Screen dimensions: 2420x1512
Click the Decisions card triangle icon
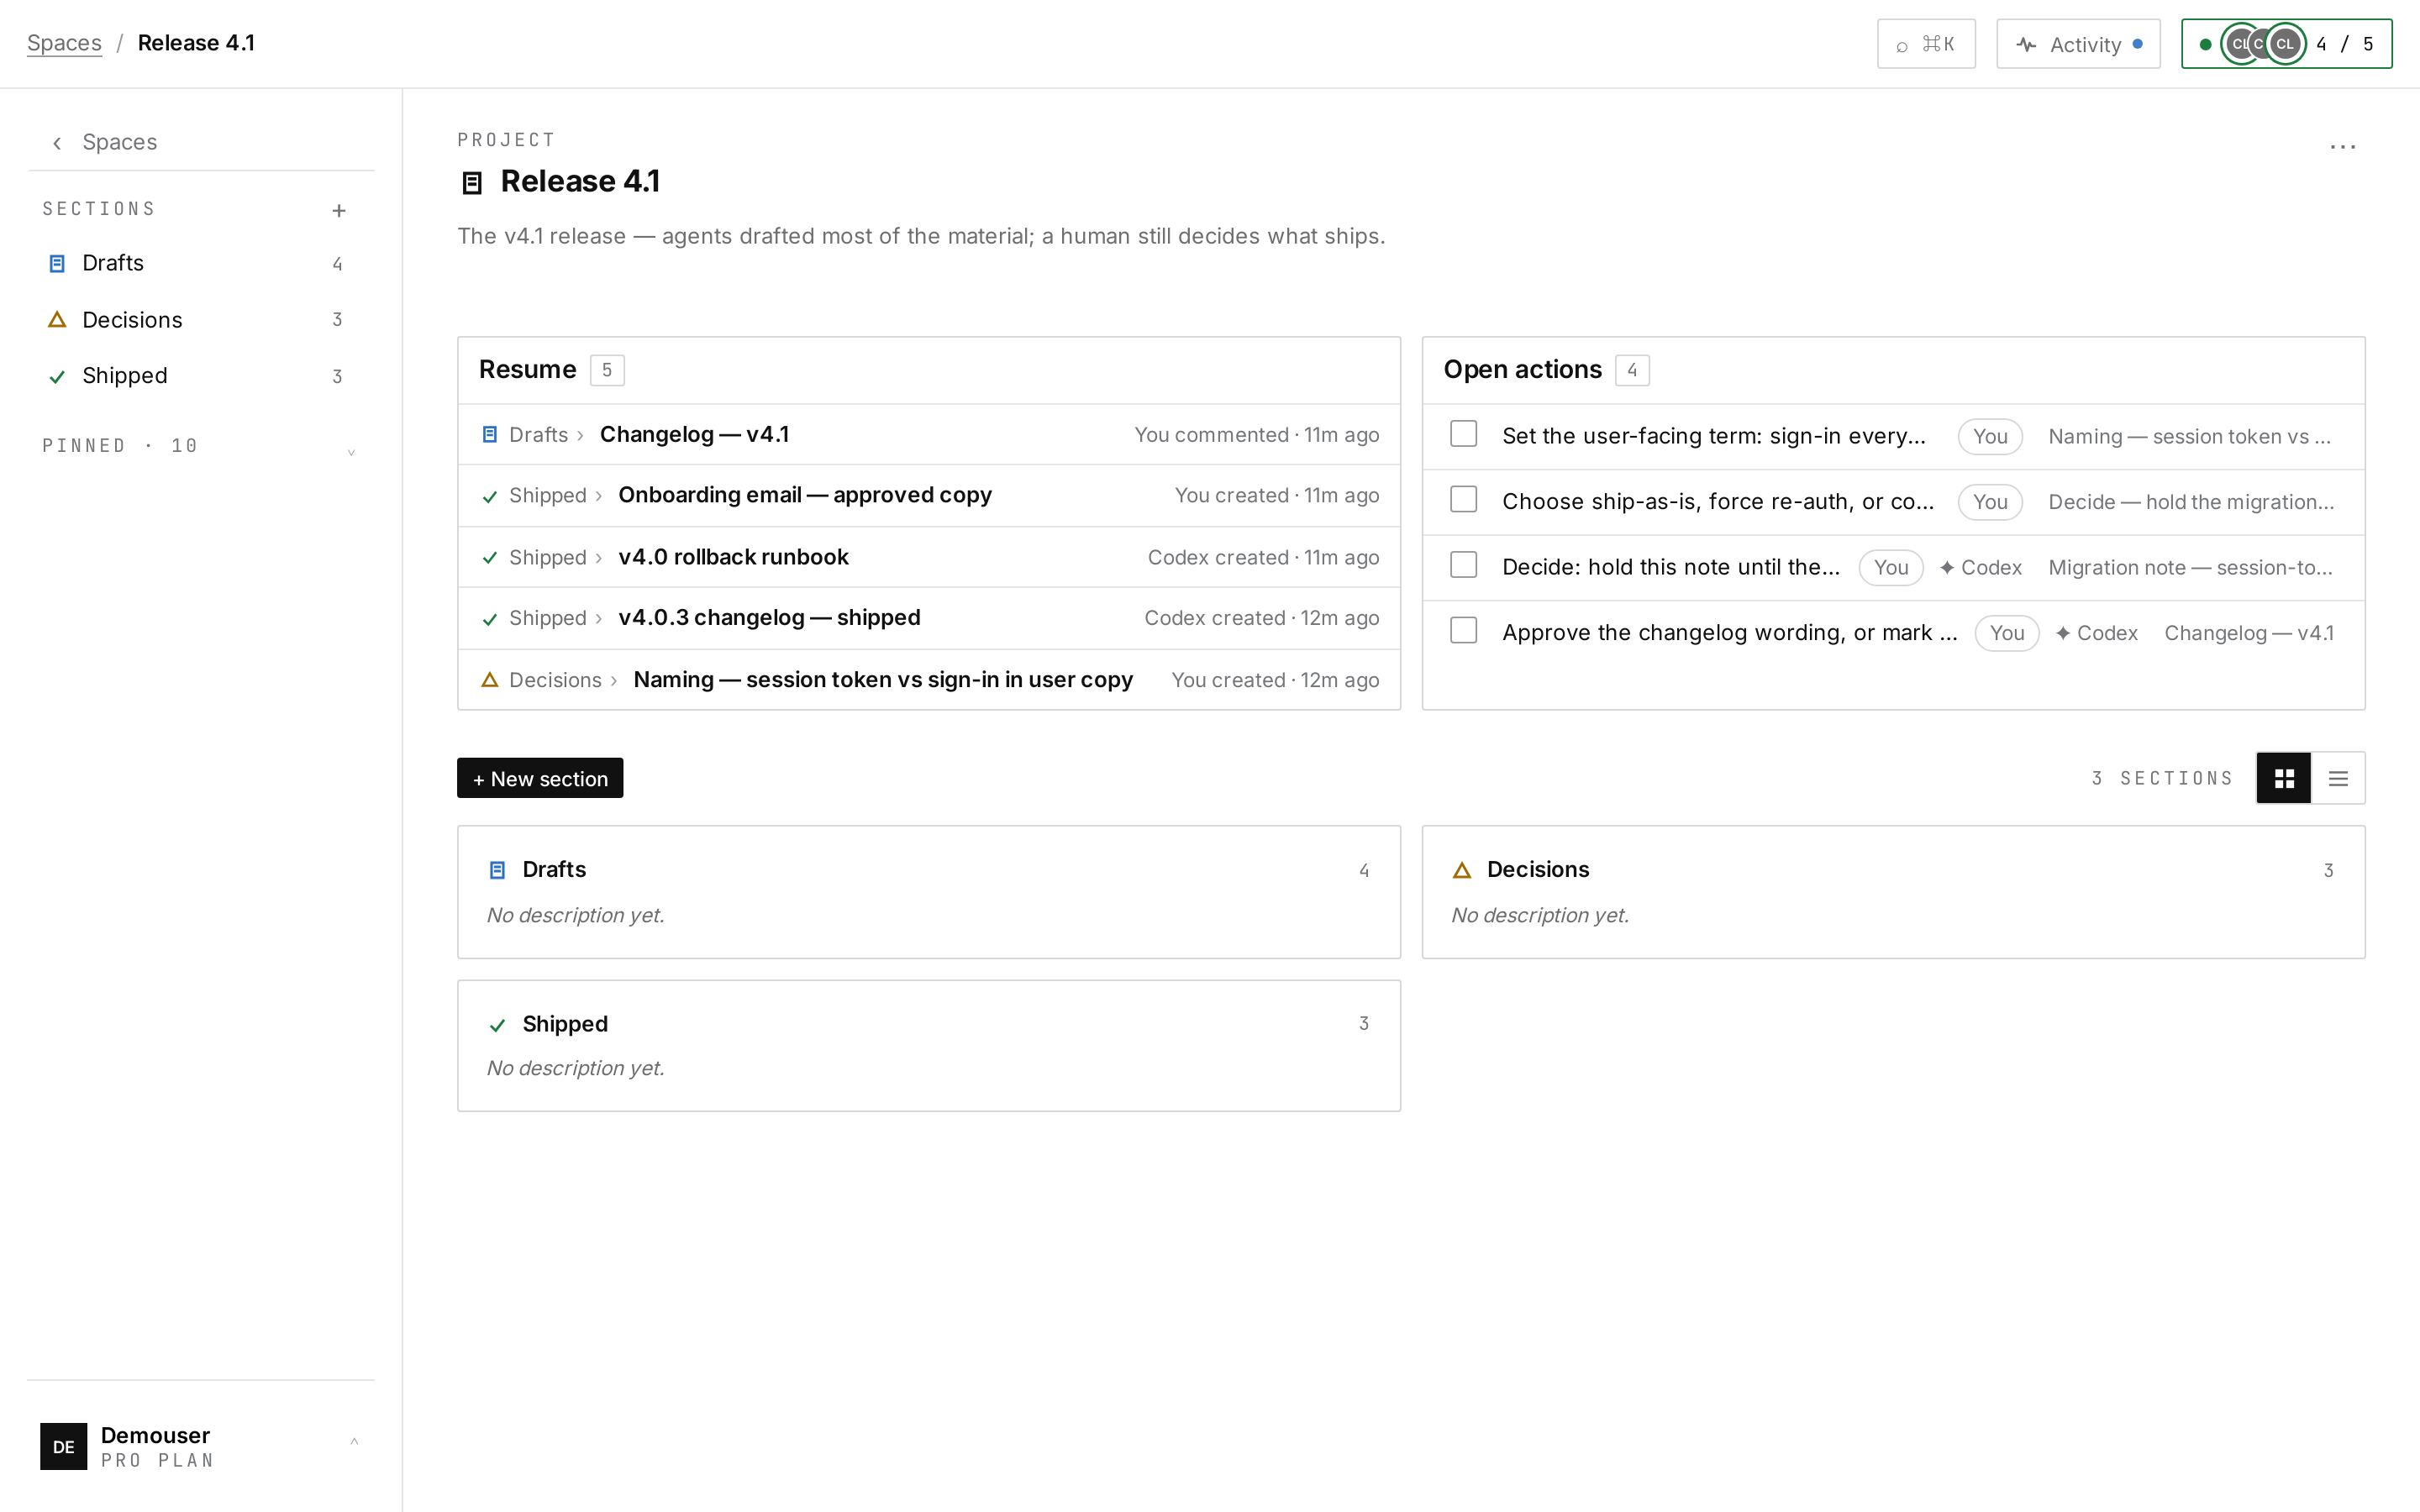[1462, 870]
